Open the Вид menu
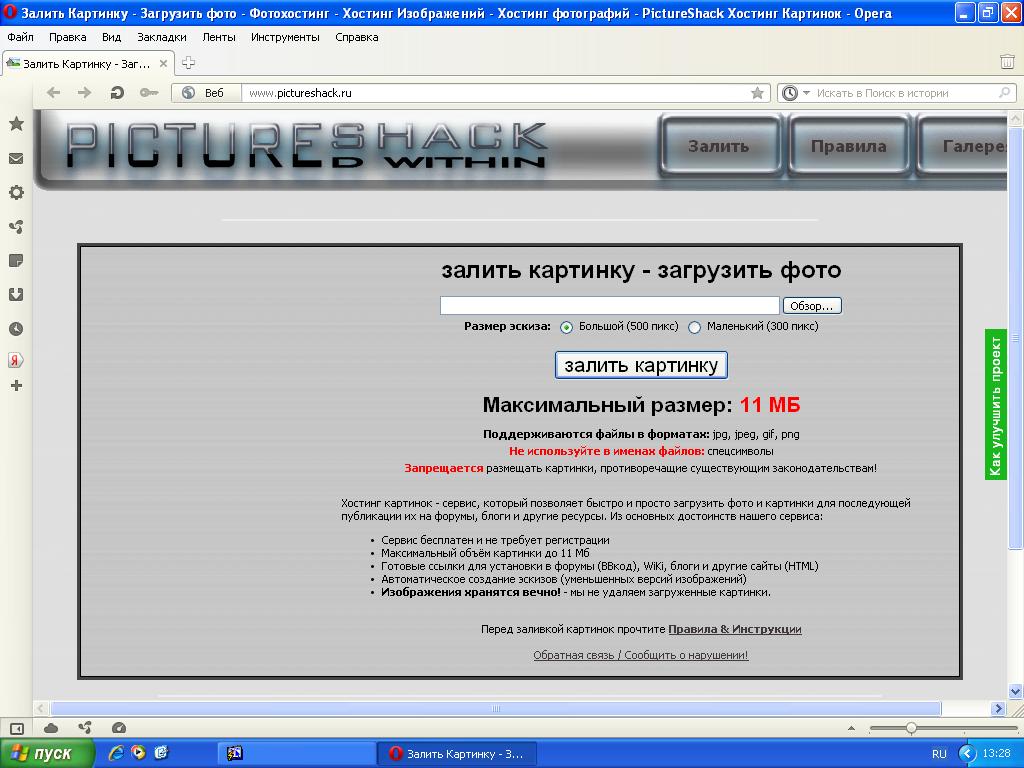The image size is (1024, 768). point(112,37)
